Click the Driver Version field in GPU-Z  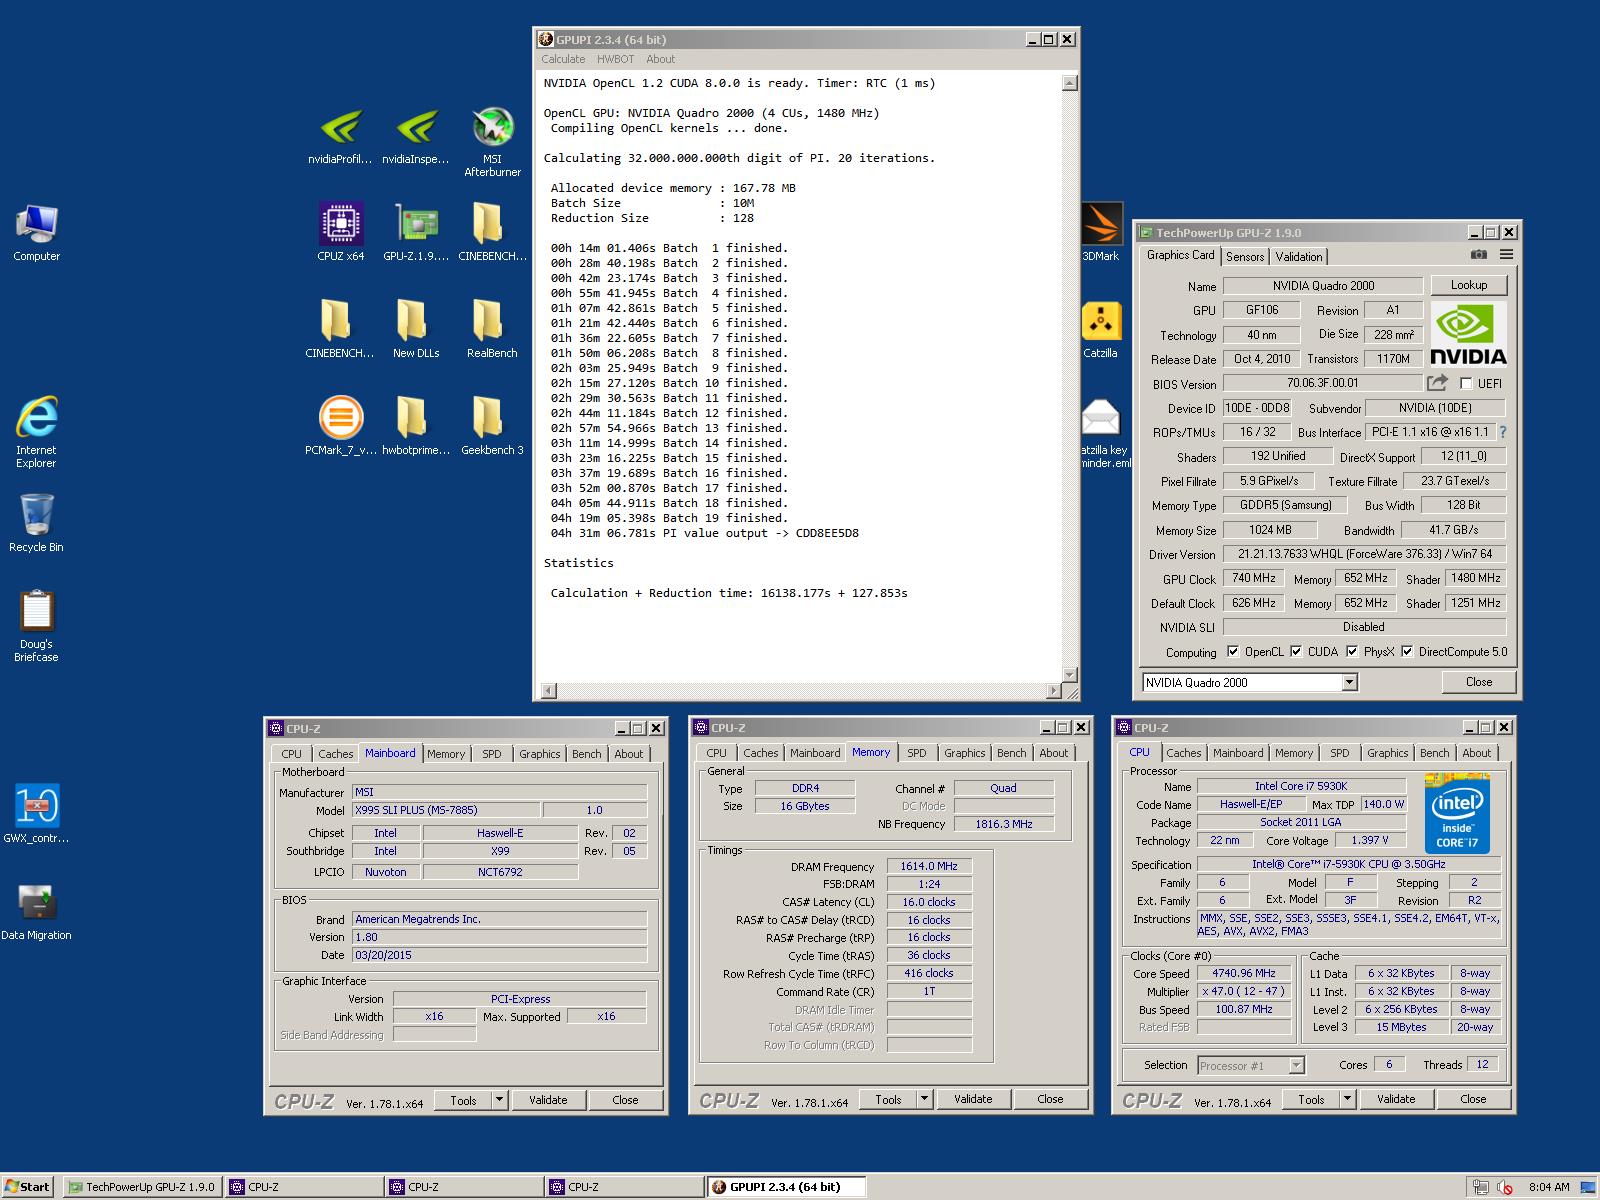pyautogui.click(x=1364, y=554)
